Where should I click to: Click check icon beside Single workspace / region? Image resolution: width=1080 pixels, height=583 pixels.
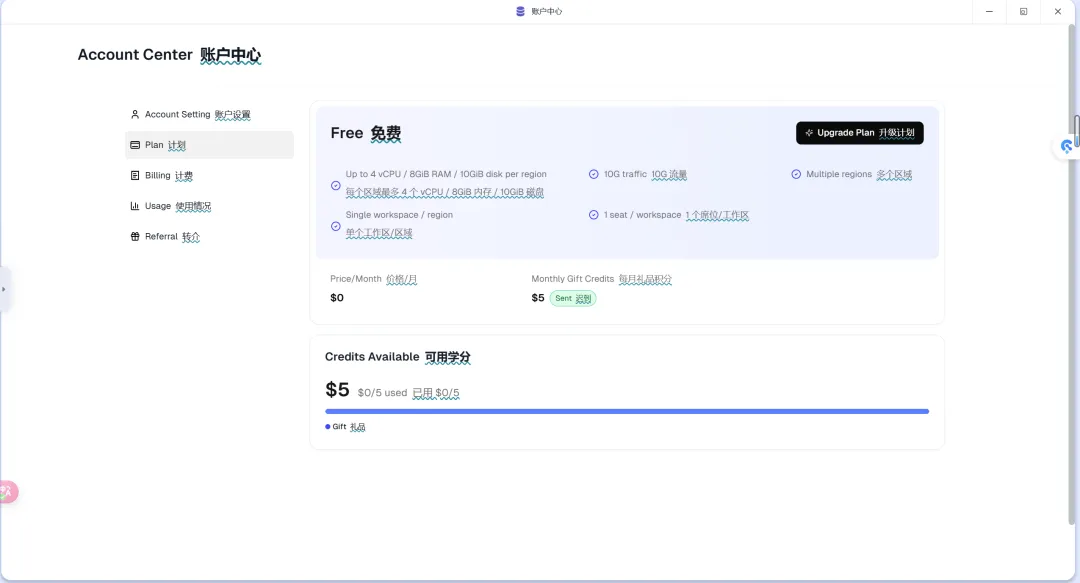click(335, 226)
